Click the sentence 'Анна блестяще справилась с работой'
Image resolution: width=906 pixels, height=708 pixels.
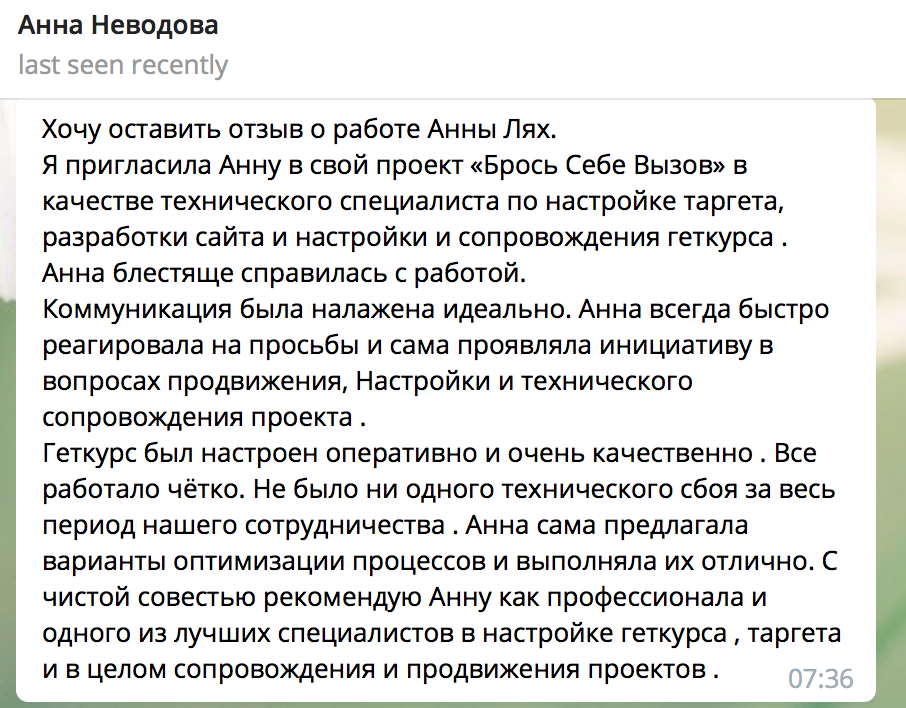pyautogui.click(x=284, y=274)
